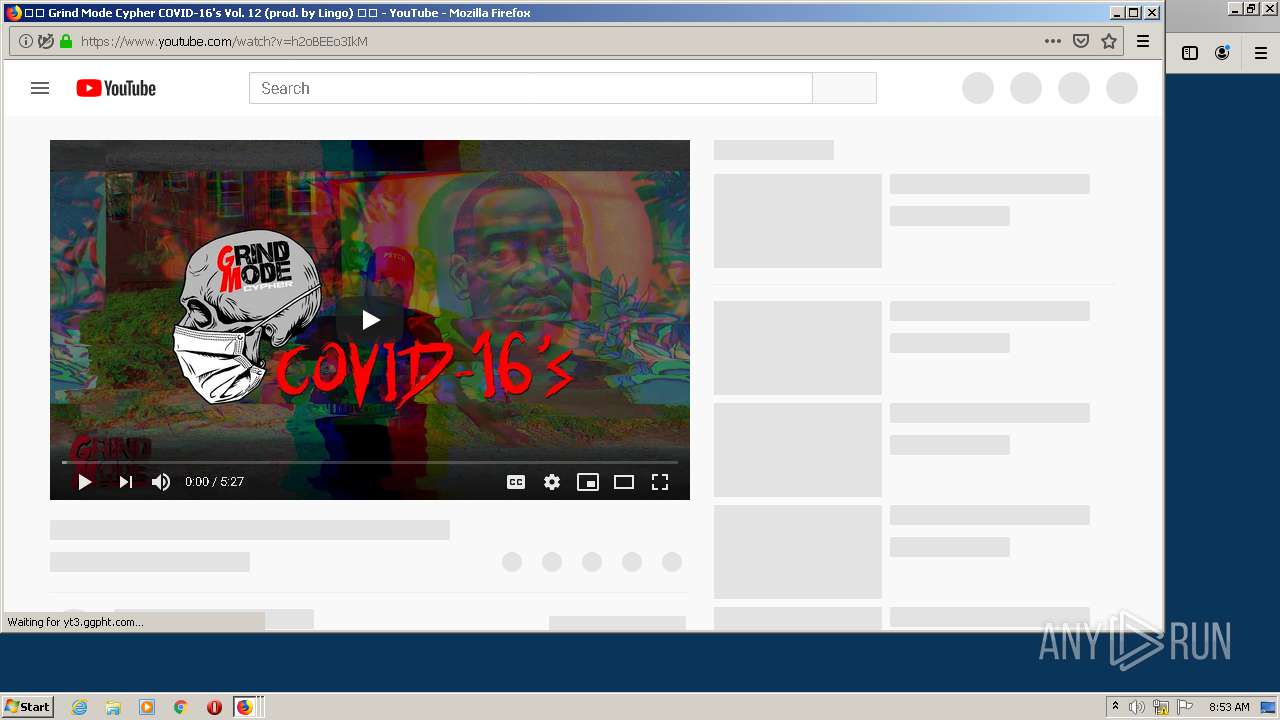Click the 0:00 / 5:27 time display

(x=214, y=482)
